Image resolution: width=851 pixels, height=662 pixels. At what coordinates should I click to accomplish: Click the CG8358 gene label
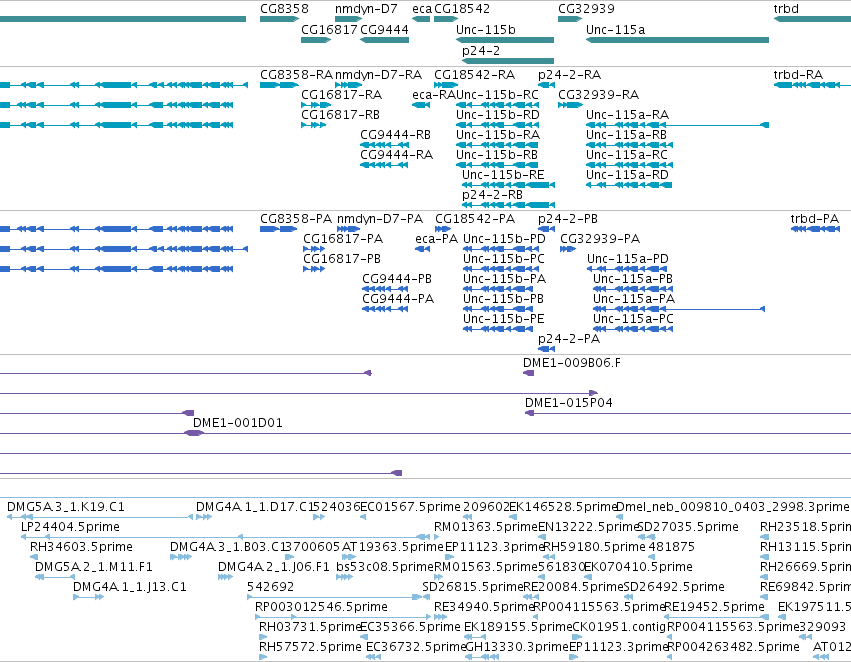pos(284,9)
